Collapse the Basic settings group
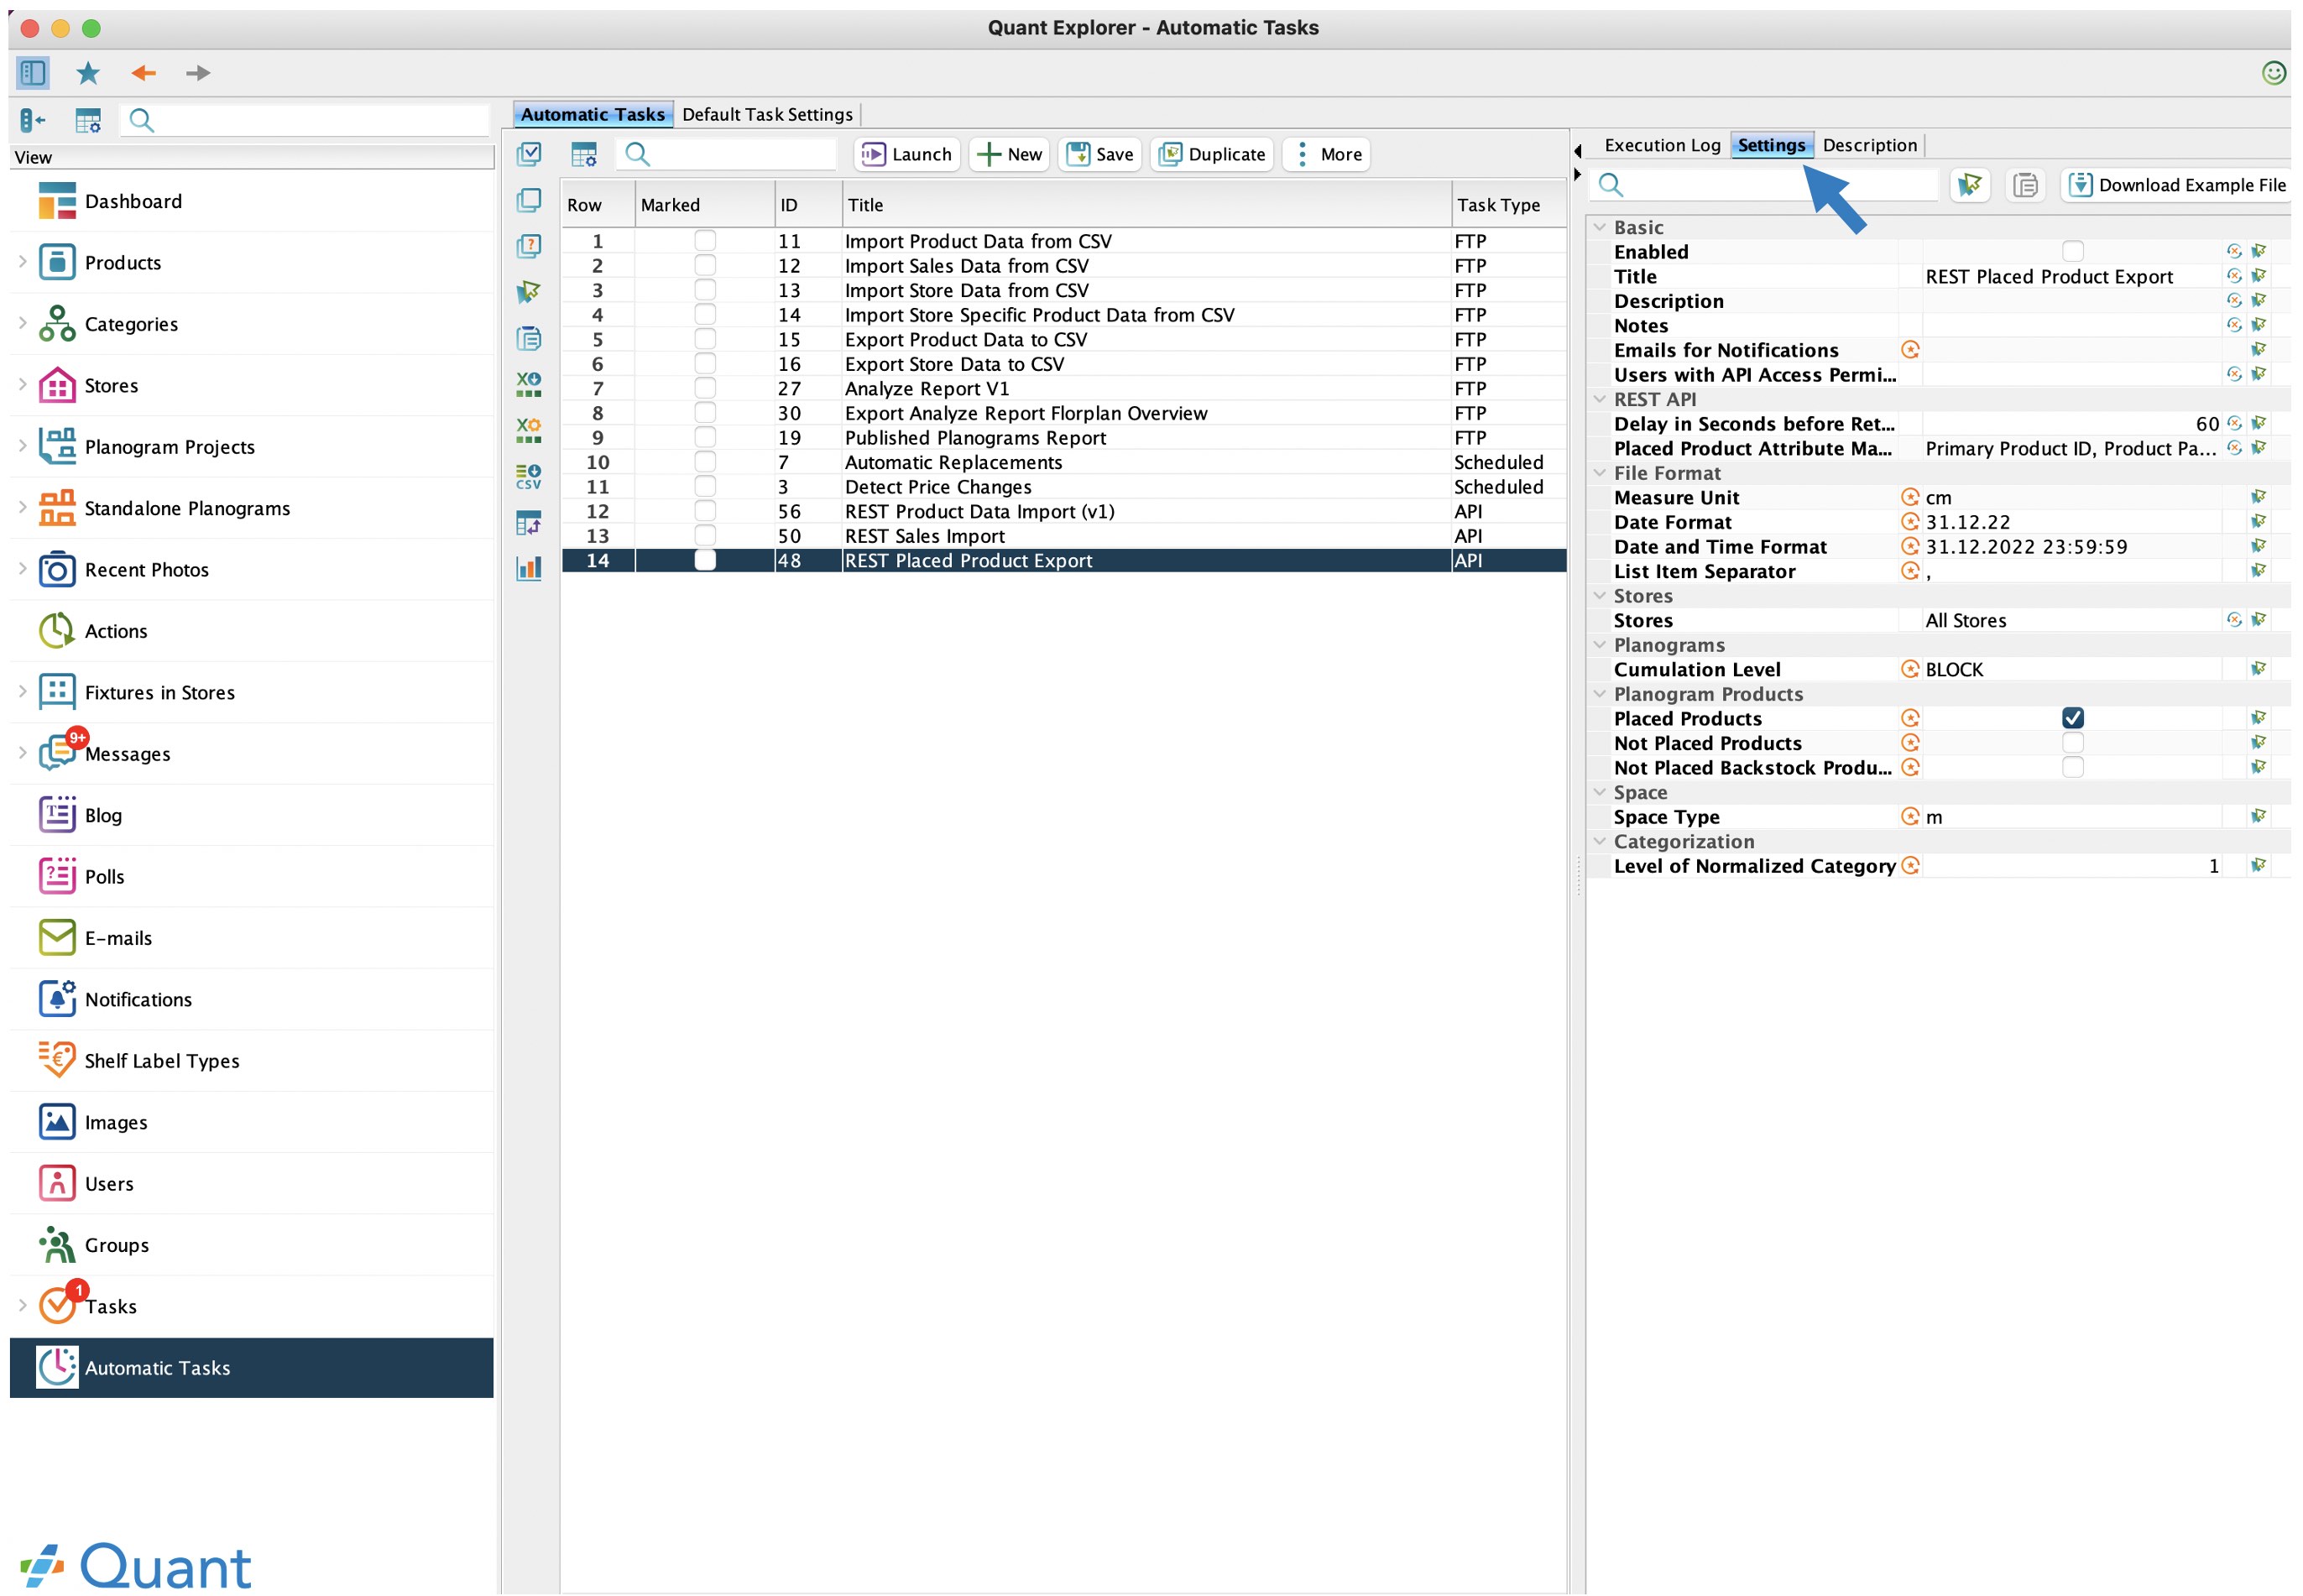2303x1596 pixels. click(1600, 227)
